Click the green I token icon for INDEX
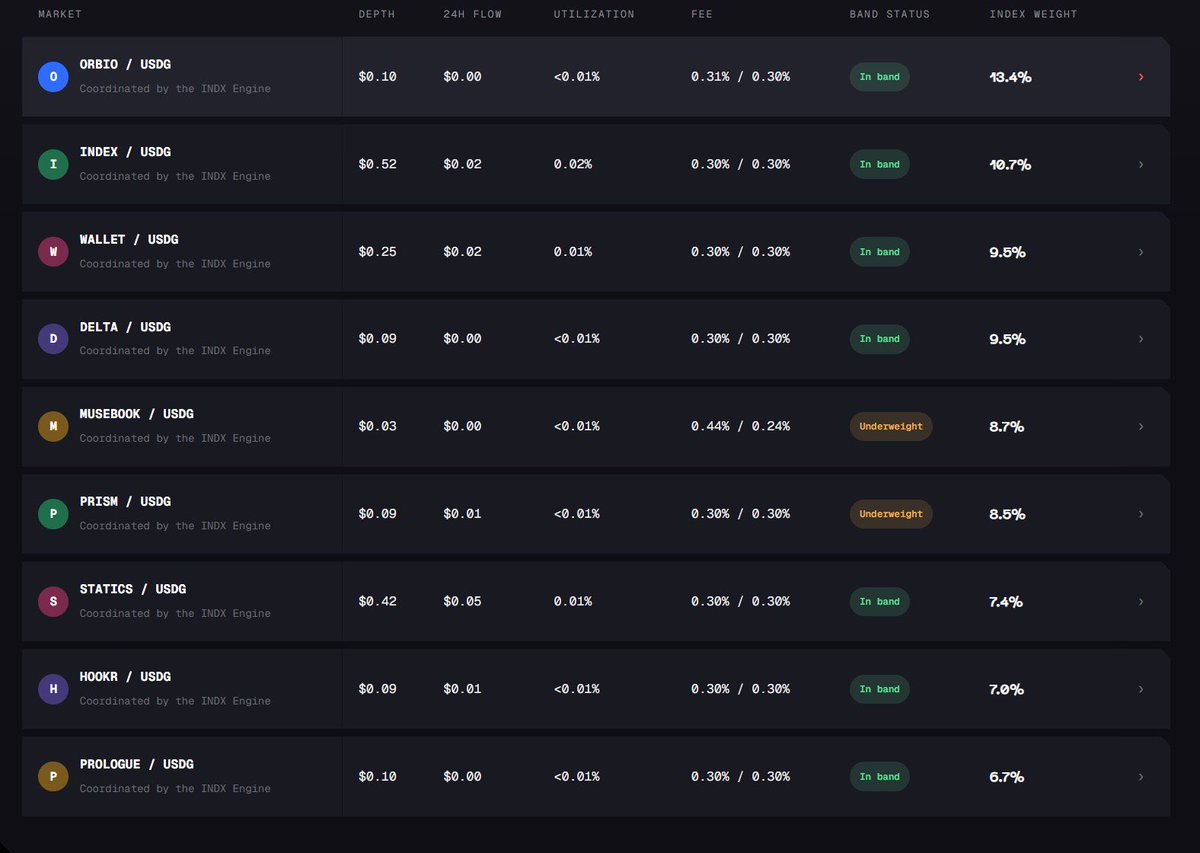The width and height of the screenshot is (1200, 853). tap(53, 164)
